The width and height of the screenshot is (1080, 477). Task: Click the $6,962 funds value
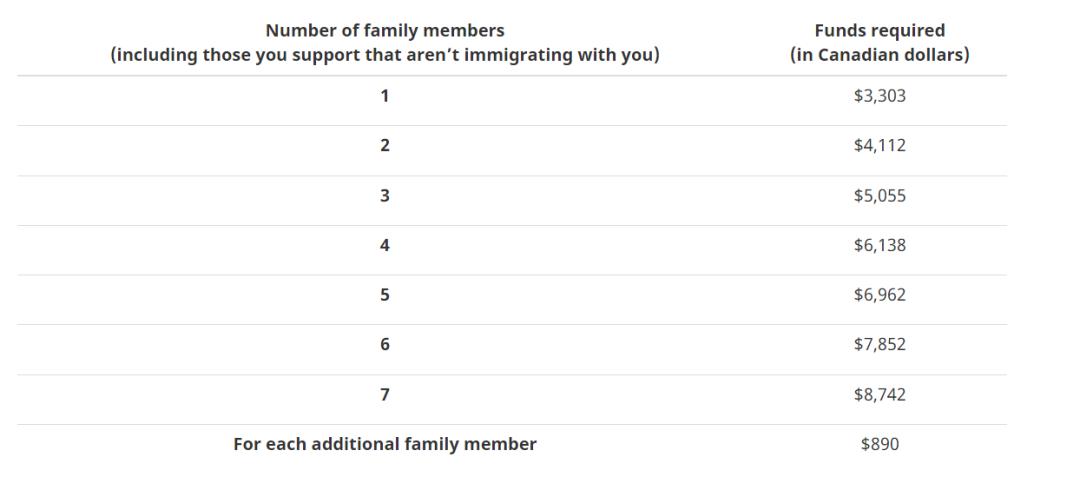tap(879, 295)
